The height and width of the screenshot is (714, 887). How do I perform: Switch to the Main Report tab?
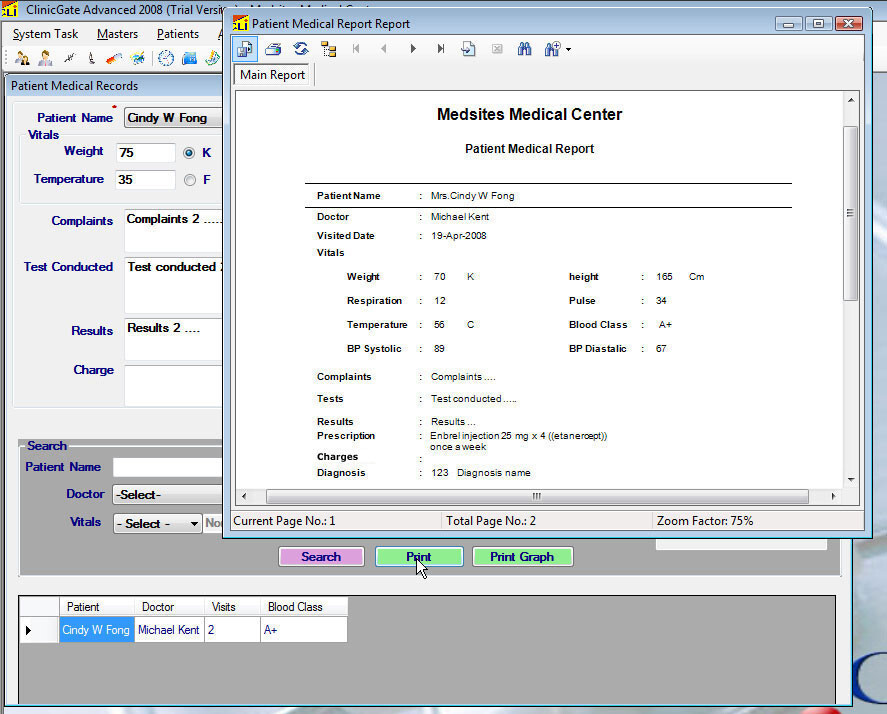click(272, 75)
